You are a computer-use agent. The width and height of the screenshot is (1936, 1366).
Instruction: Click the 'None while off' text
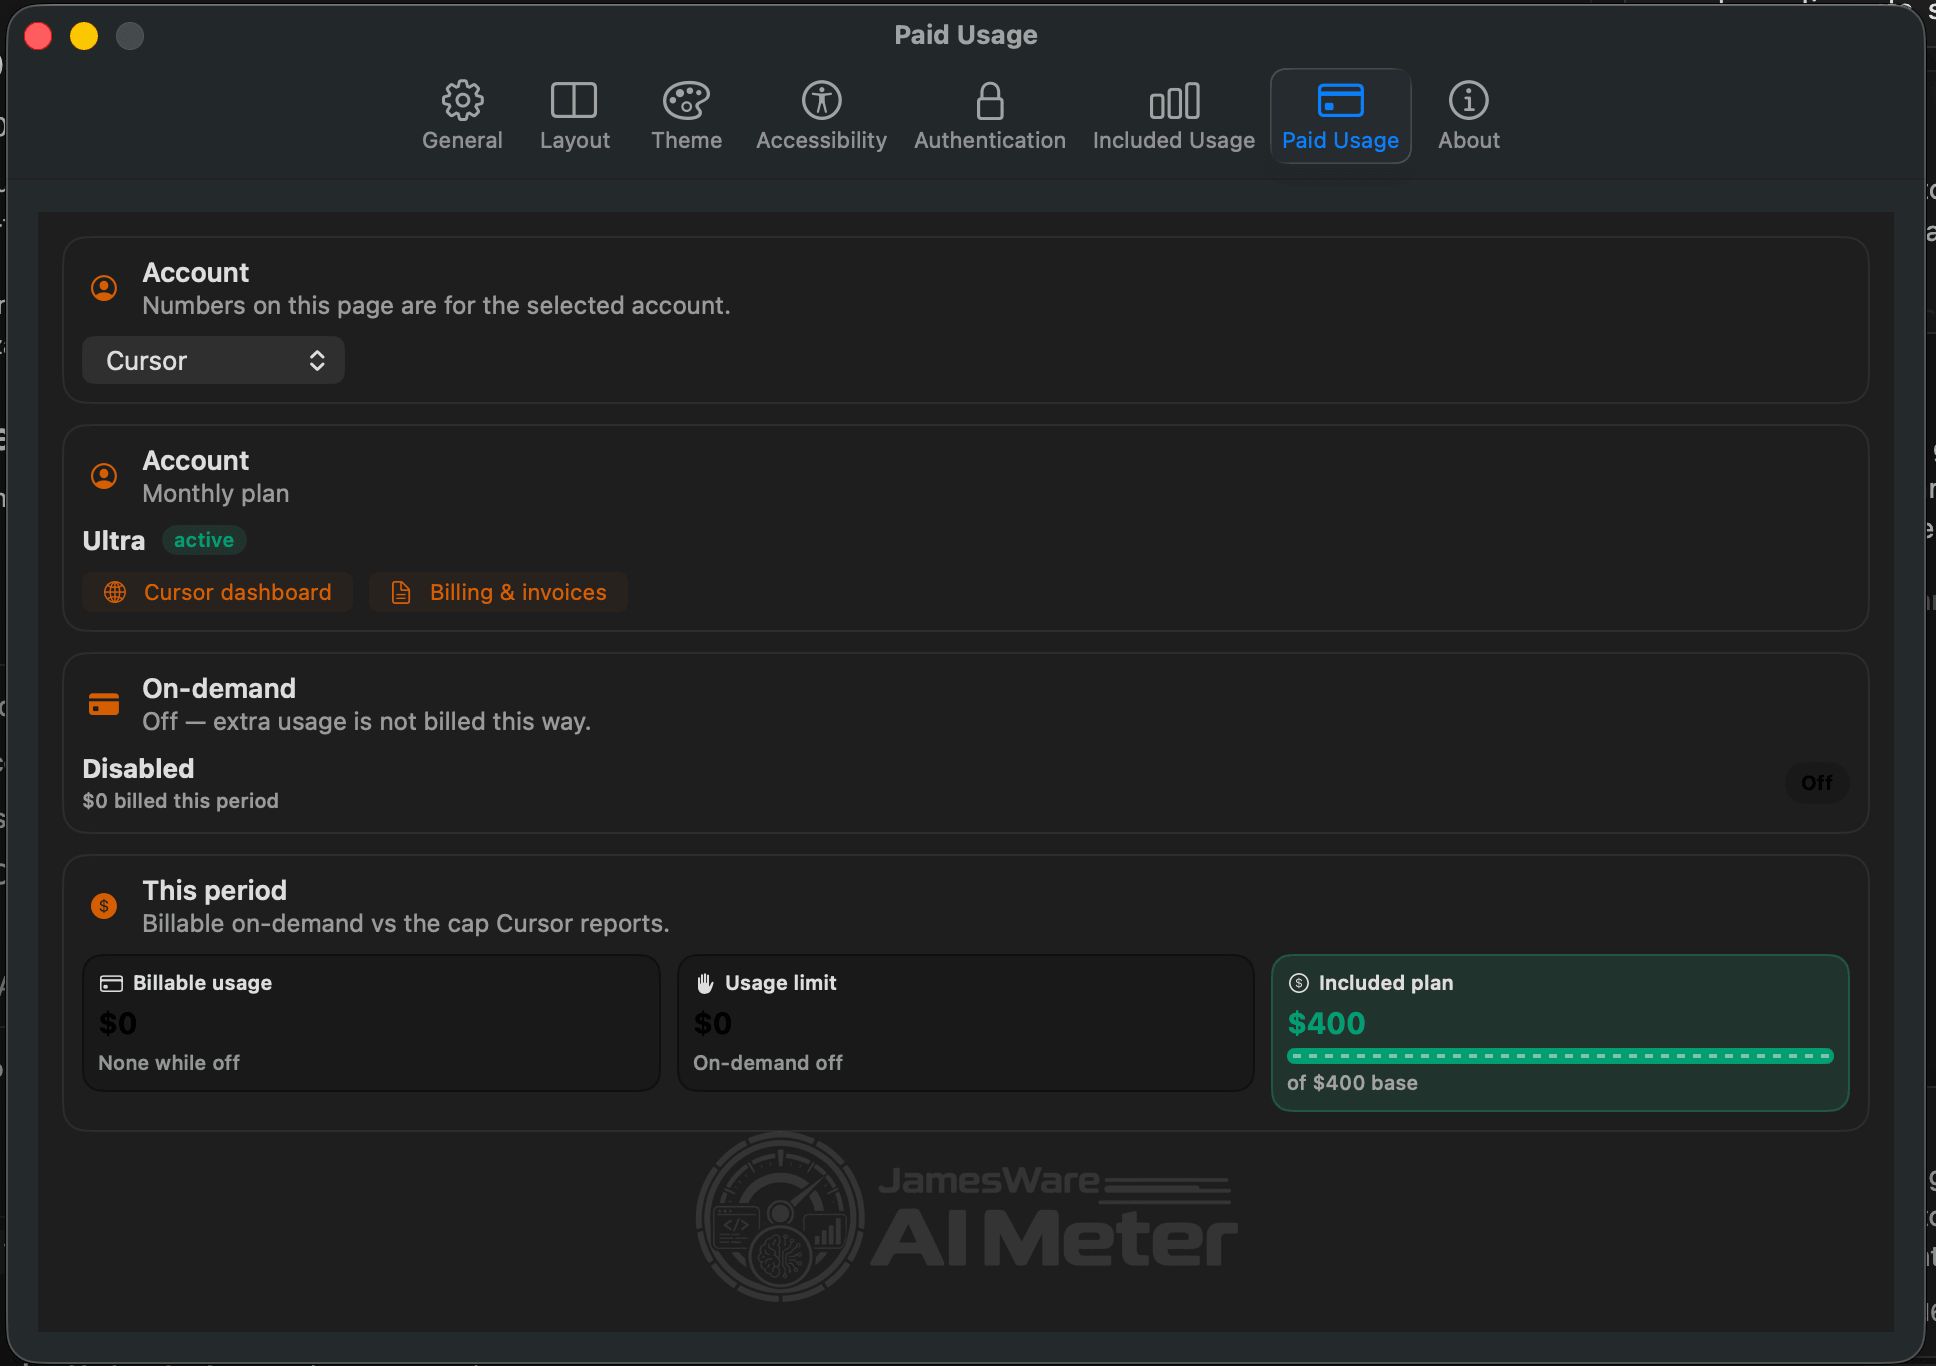tap(169, 1063)
